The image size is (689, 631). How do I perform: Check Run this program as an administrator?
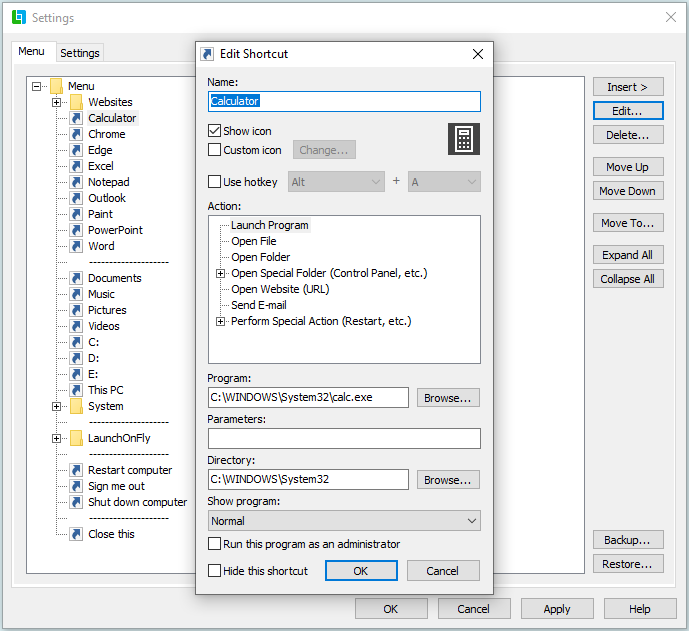214,544
